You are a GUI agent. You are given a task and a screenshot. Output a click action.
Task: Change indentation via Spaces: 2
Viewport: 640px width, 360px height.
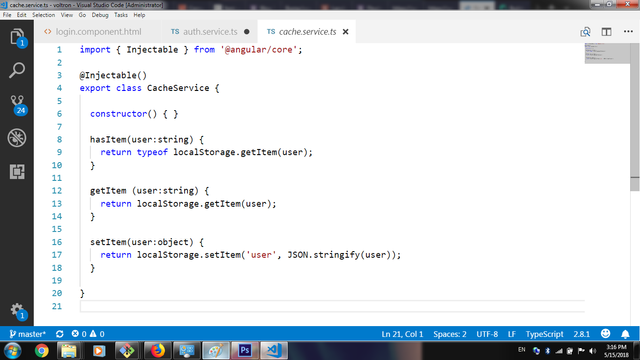click(450, 334)
